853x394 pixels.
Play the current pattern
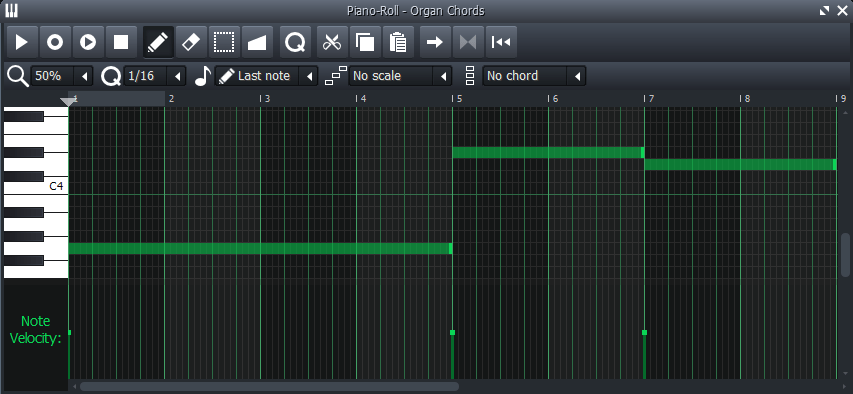click(22, 42)
